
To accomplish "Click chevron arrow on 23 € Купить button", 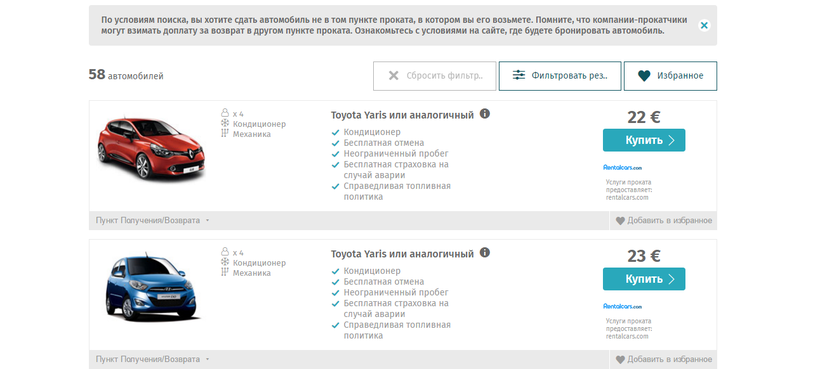I will click(x=671, y=279).
